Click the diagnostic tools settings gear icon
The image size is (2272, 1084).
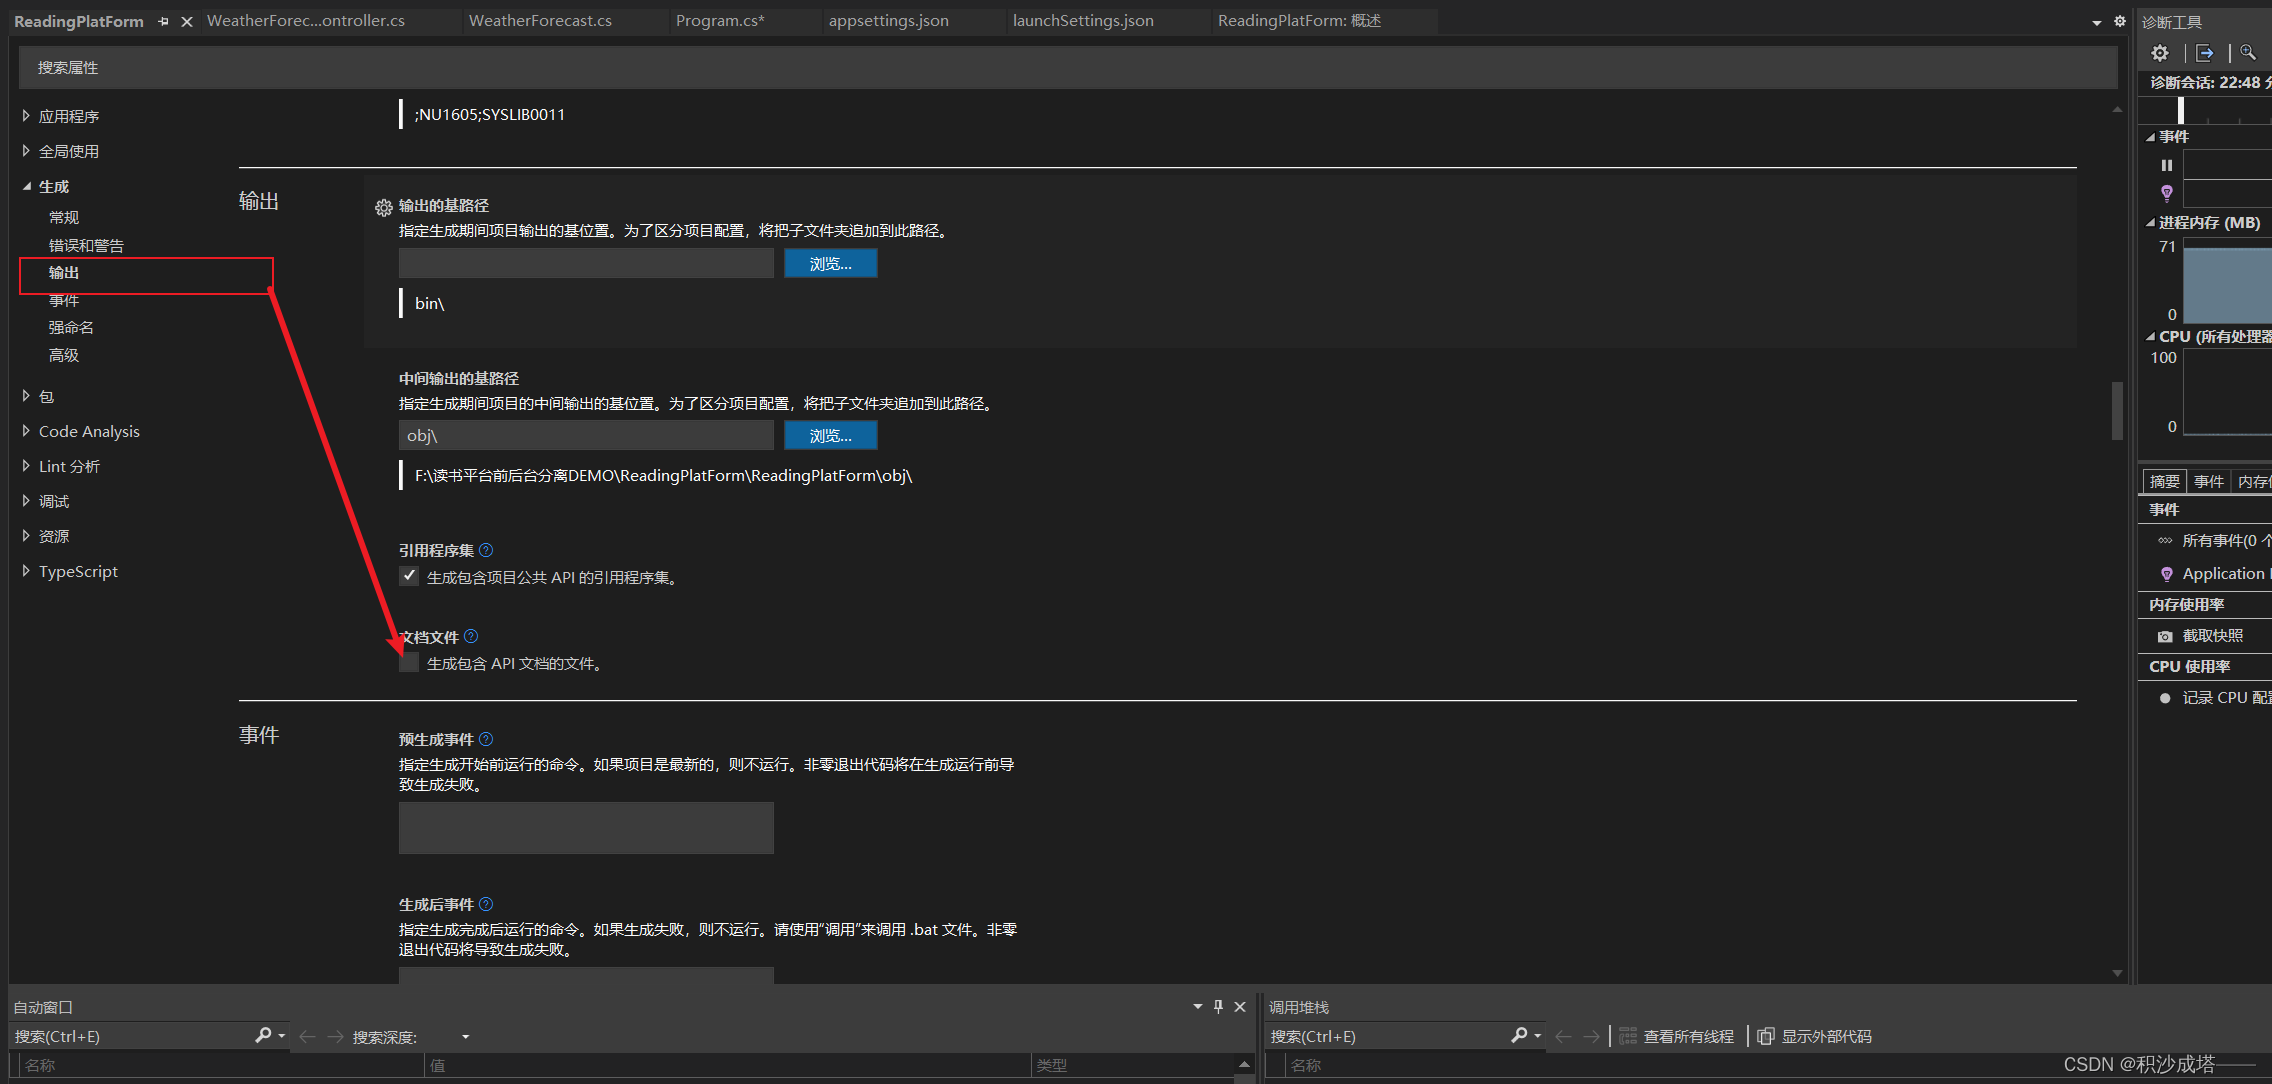tap(2159, 54)
